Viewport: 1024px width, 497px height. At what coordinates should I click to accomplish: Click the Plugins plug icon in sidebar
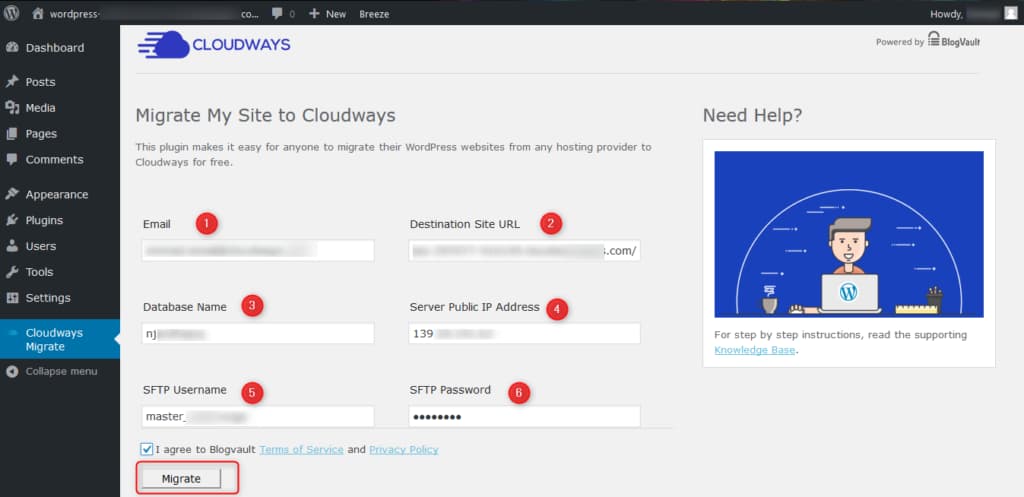pos(12,220)
